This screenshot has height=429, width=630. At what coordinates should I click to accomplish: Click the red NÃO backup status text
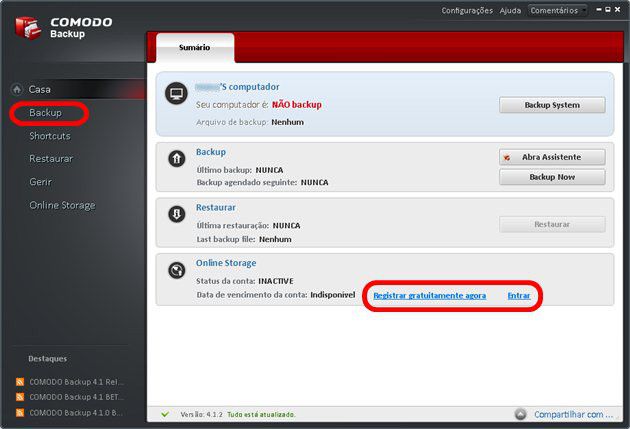point(297,105)
